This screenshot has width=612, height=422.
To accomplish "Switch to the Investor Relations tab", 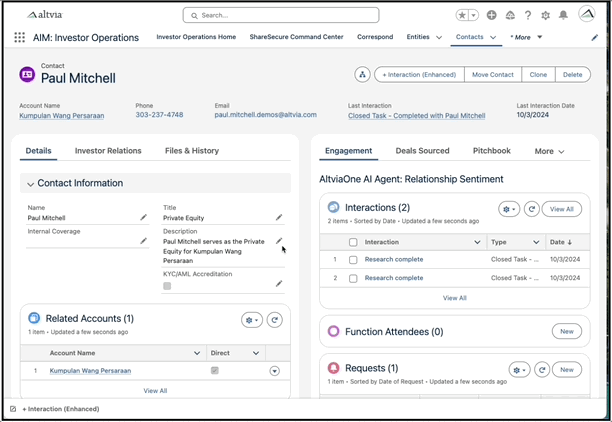I will 108,151.
